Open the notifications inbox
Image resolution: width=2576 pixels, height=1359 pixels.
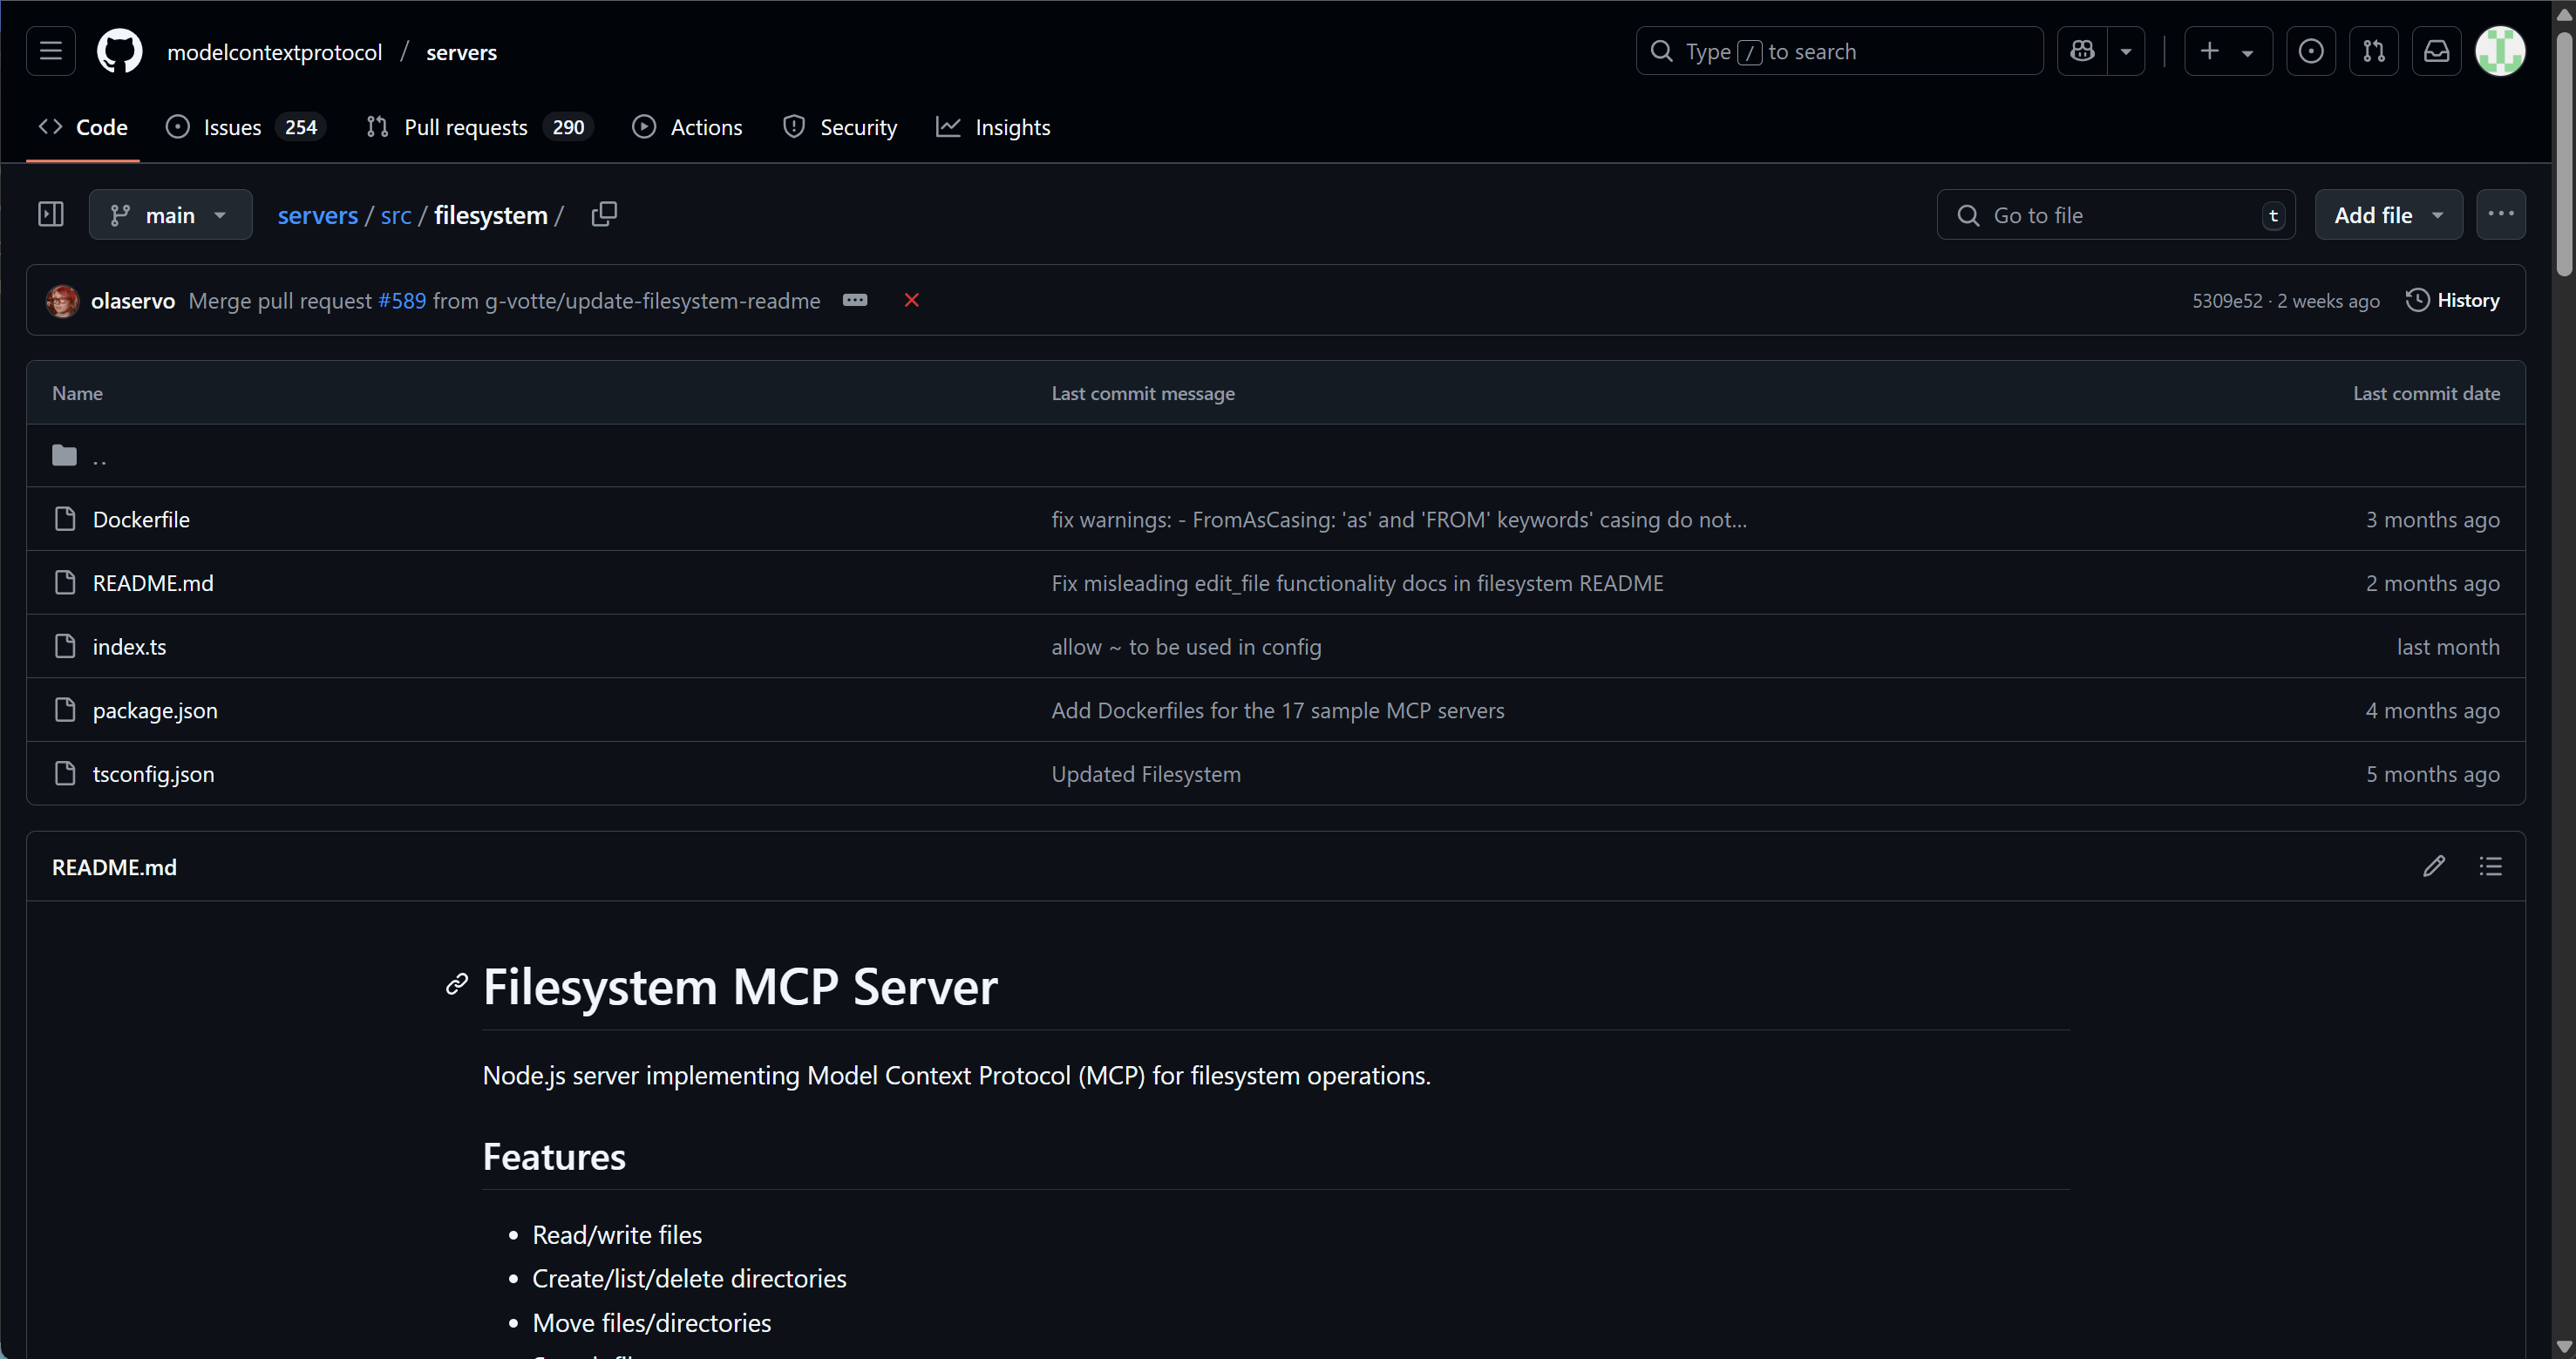(2437, 51)
